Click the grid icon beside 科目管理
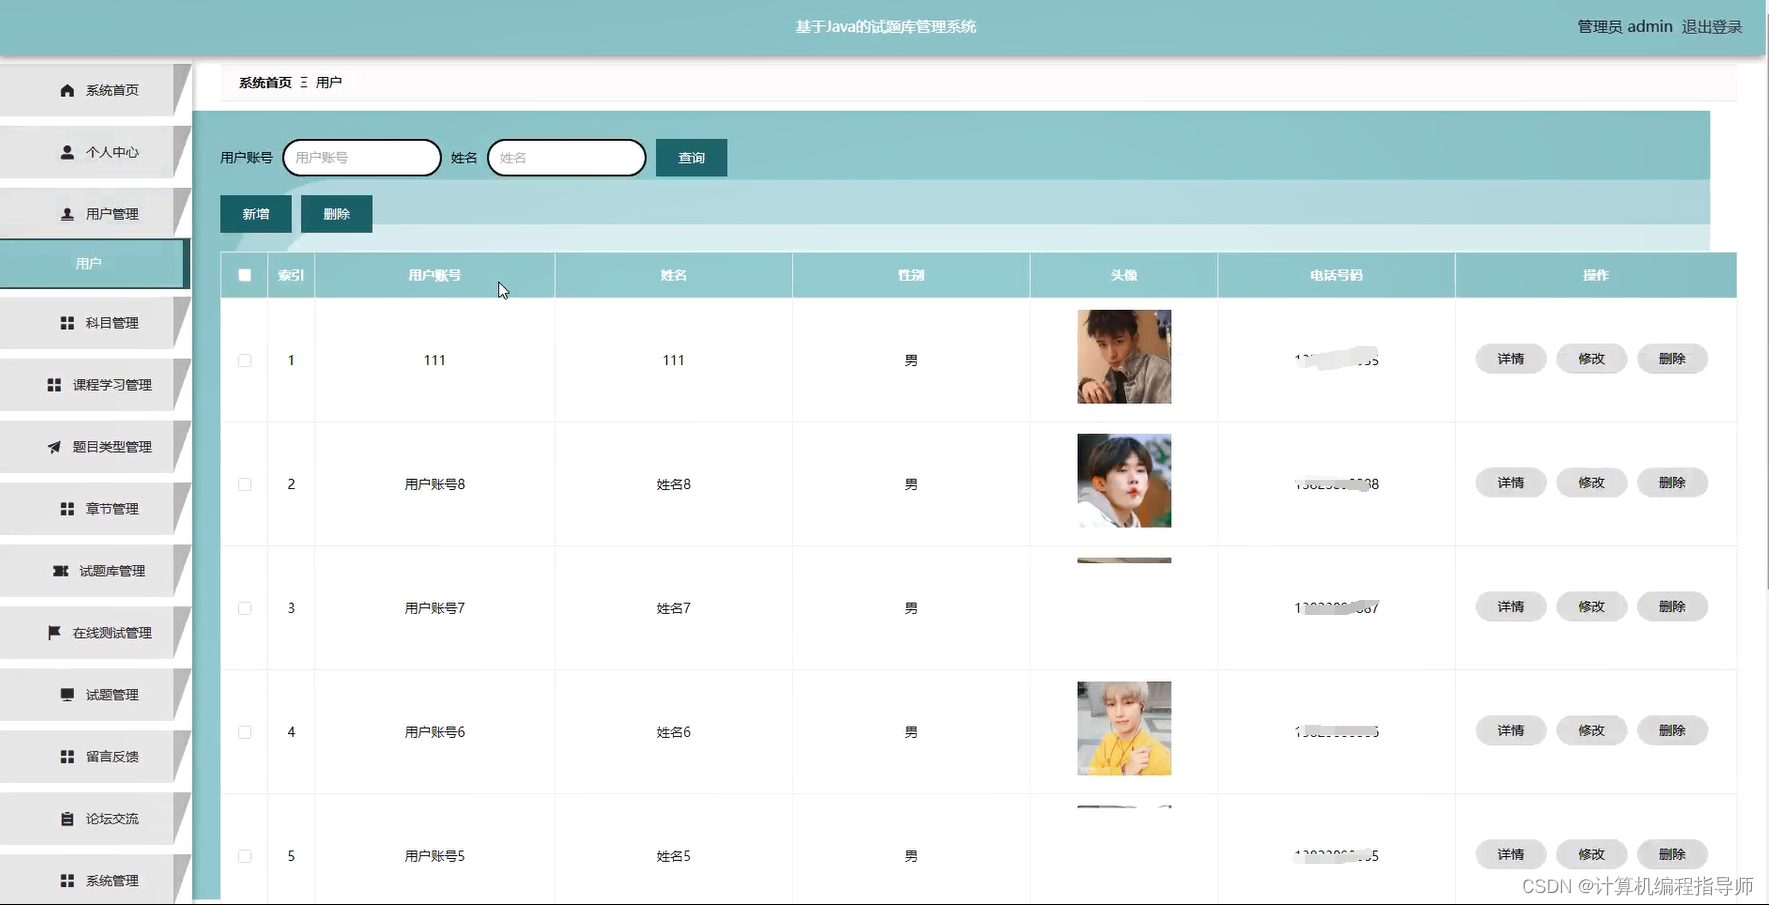The height and width of the screenshot is (905, 1769). (67, 323)
